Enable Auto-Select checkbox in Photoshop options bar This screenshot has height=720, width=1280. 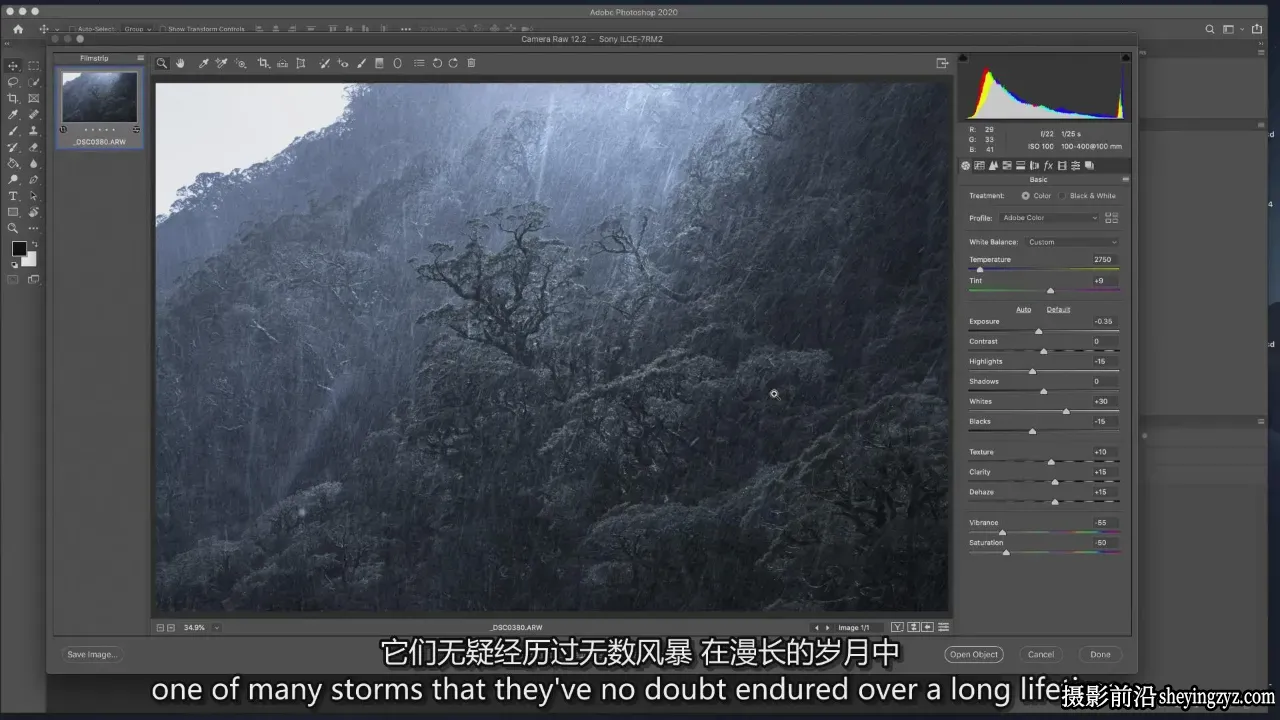(73, 29)
